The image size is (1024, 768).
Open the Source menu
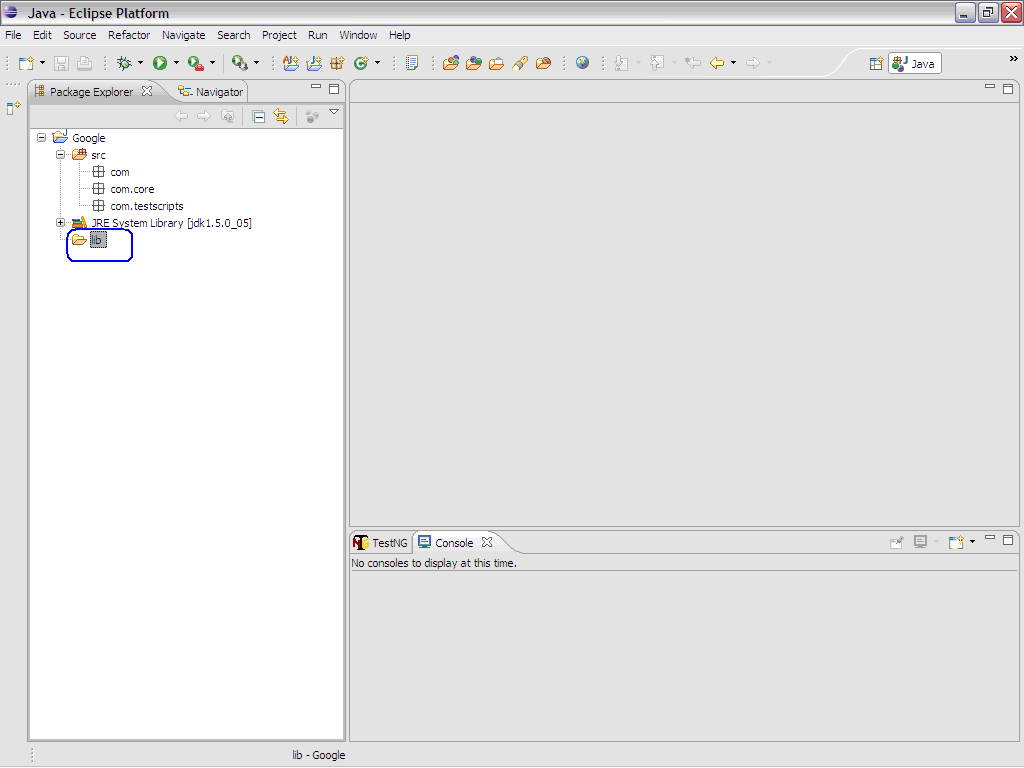click(x=80, y=35)
